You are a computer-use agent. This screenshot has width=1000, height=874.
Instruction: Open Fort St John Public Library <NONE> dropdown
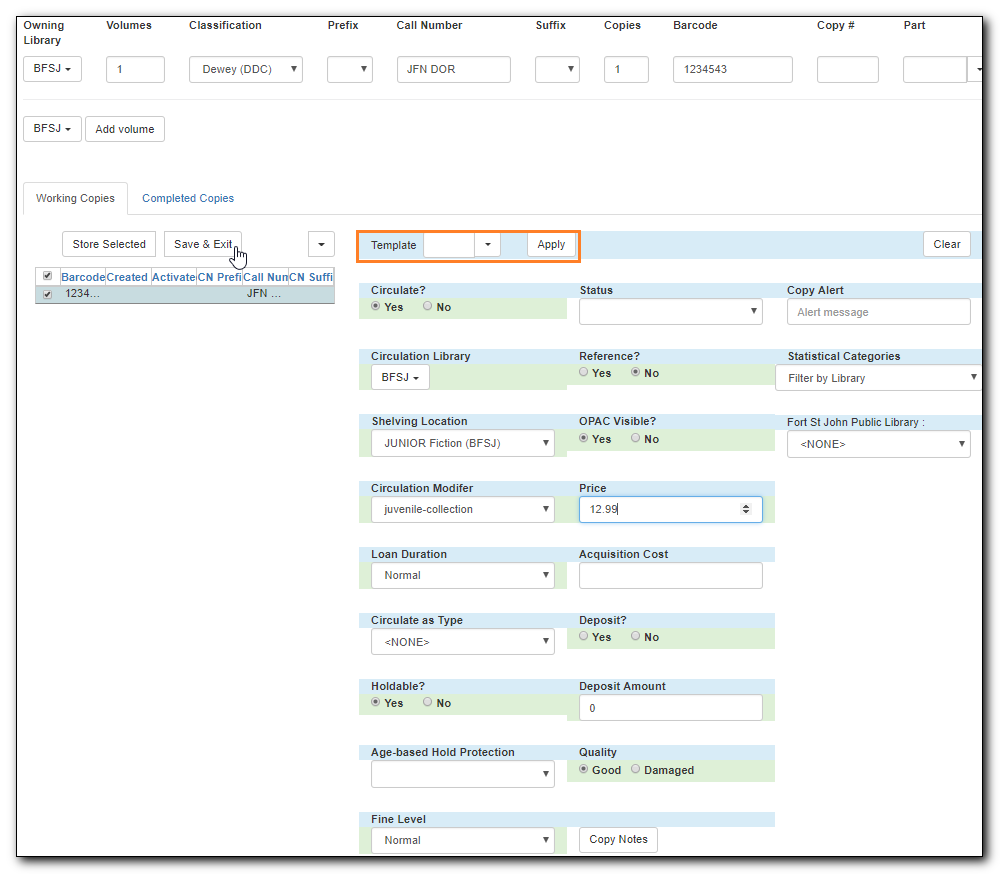879,444
